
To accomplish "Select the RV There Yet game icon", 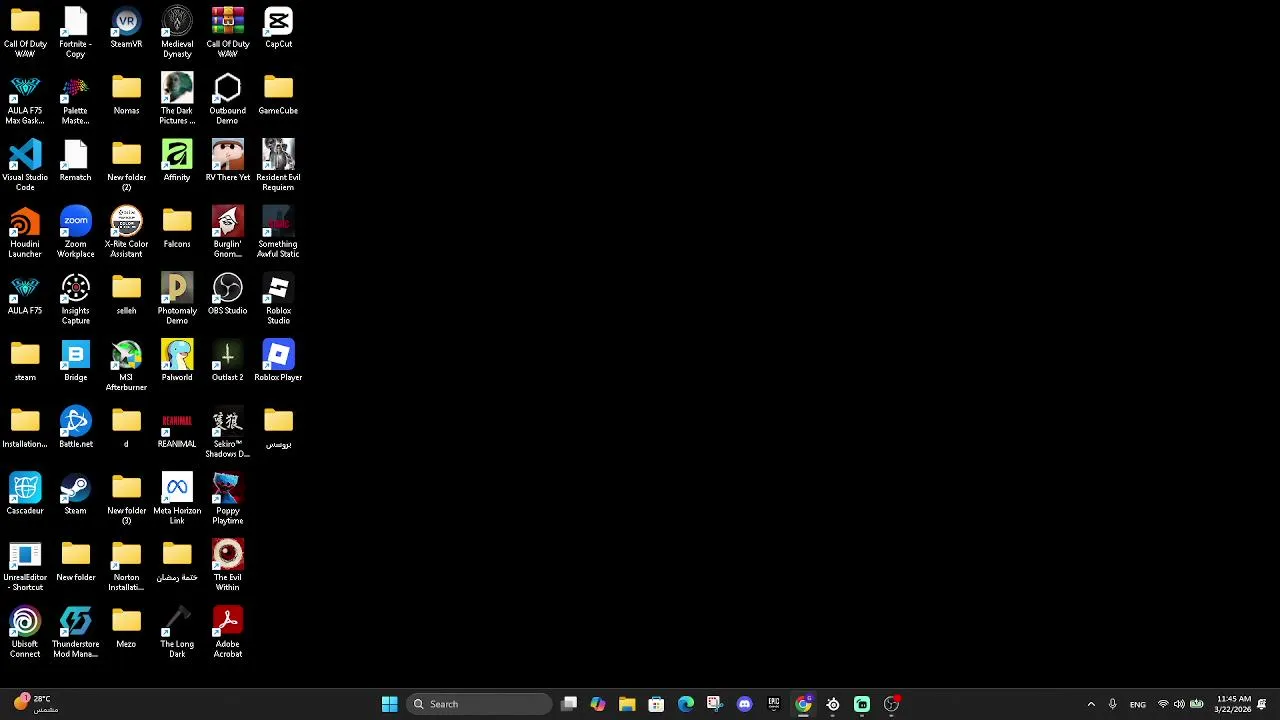I will coord(227,162).
